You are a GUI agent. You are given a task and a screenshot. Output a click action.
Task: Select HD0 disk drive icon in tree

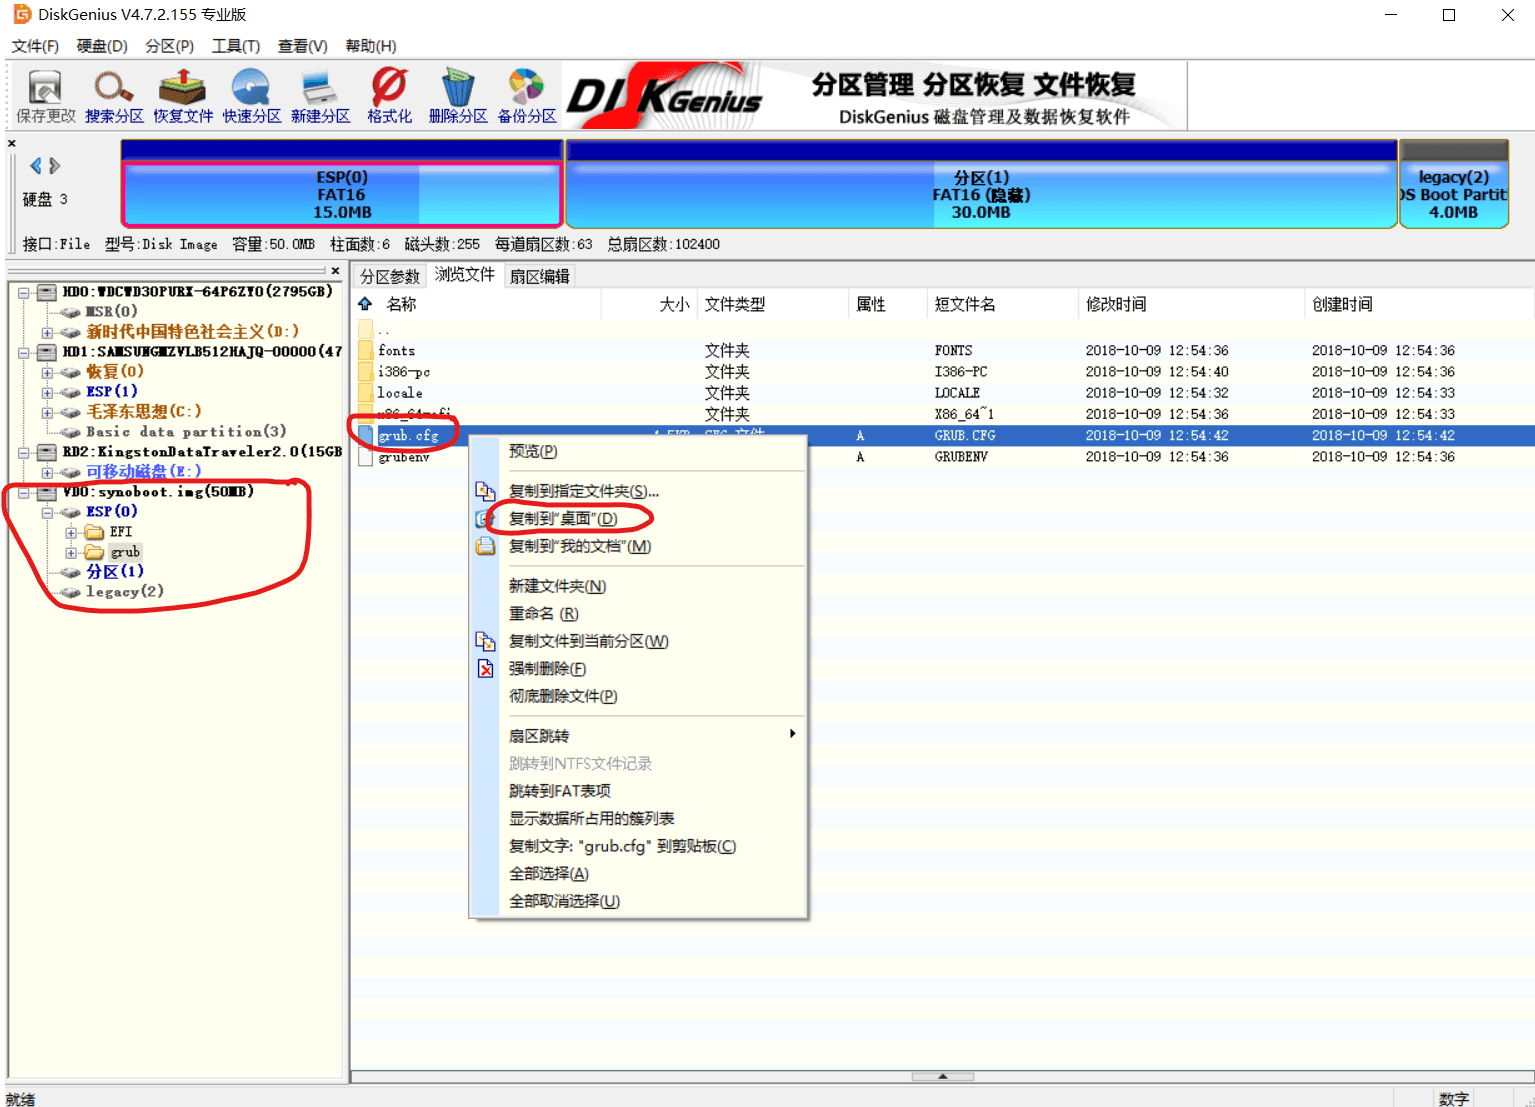click(47, 292)
